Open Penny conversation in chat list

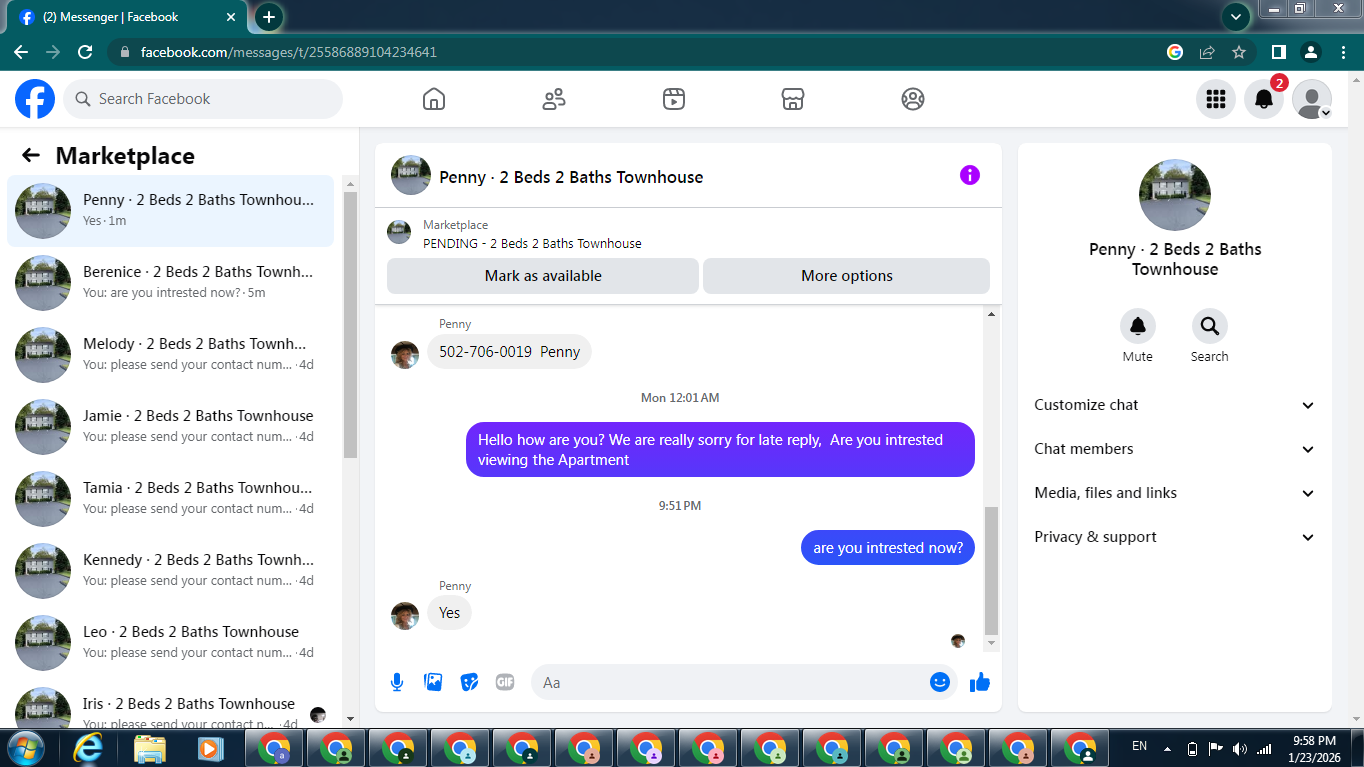(171, 211)
